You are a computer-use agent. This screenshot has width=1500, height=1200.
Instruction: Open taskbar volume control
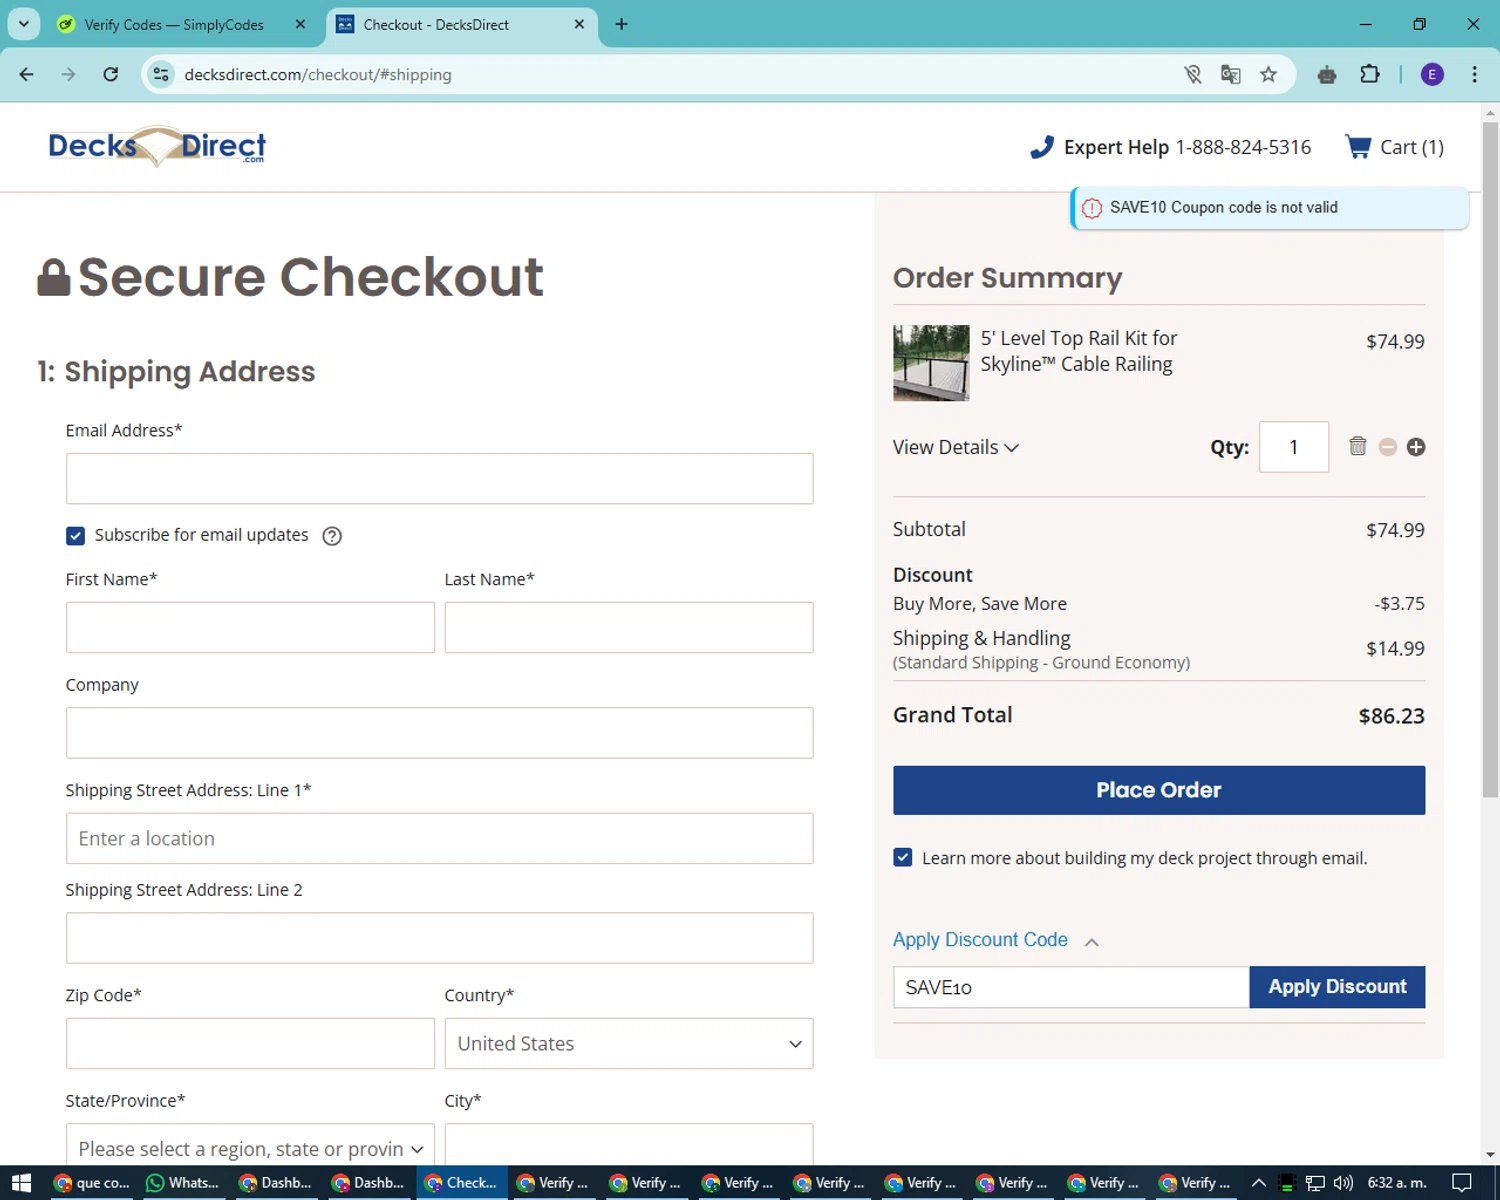click(x=1343, y=1183)
